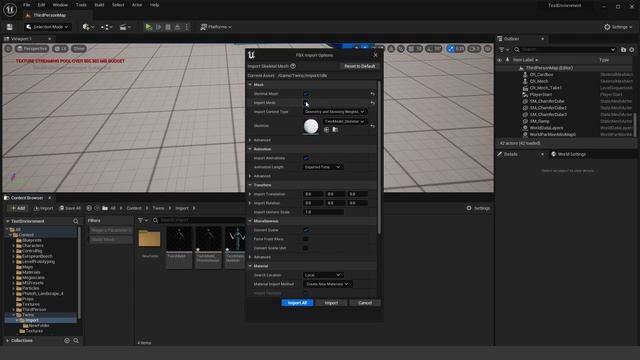Viewport: 640px width, 360px height.
Task: Click Use Selected Asset icon under Skeleton dropdown
Action: click(327, 129)
